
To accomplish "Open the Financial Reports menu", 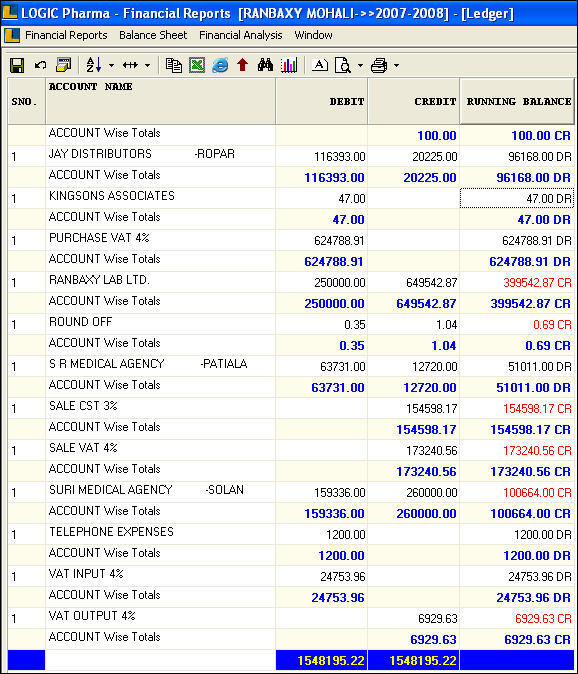I will [x=66, y=35].
